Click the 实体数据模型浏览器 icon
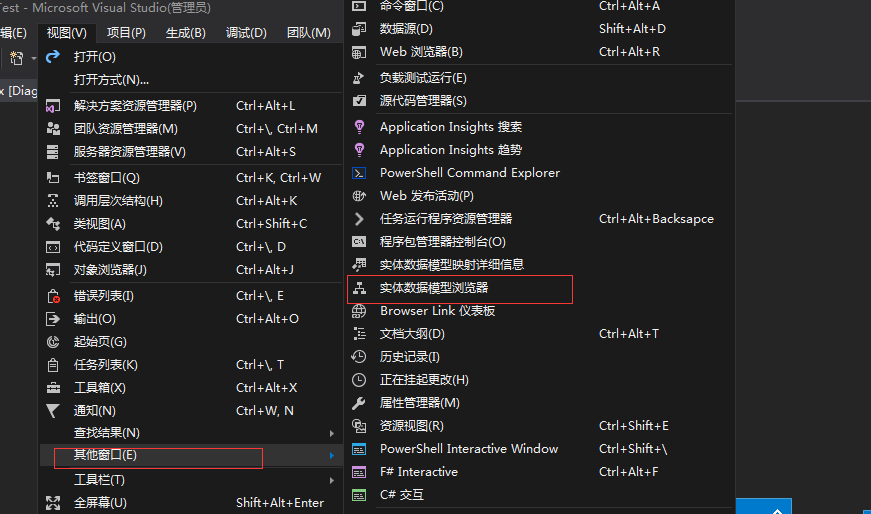This screenshot has width=871, height=514. click(359, 288)
